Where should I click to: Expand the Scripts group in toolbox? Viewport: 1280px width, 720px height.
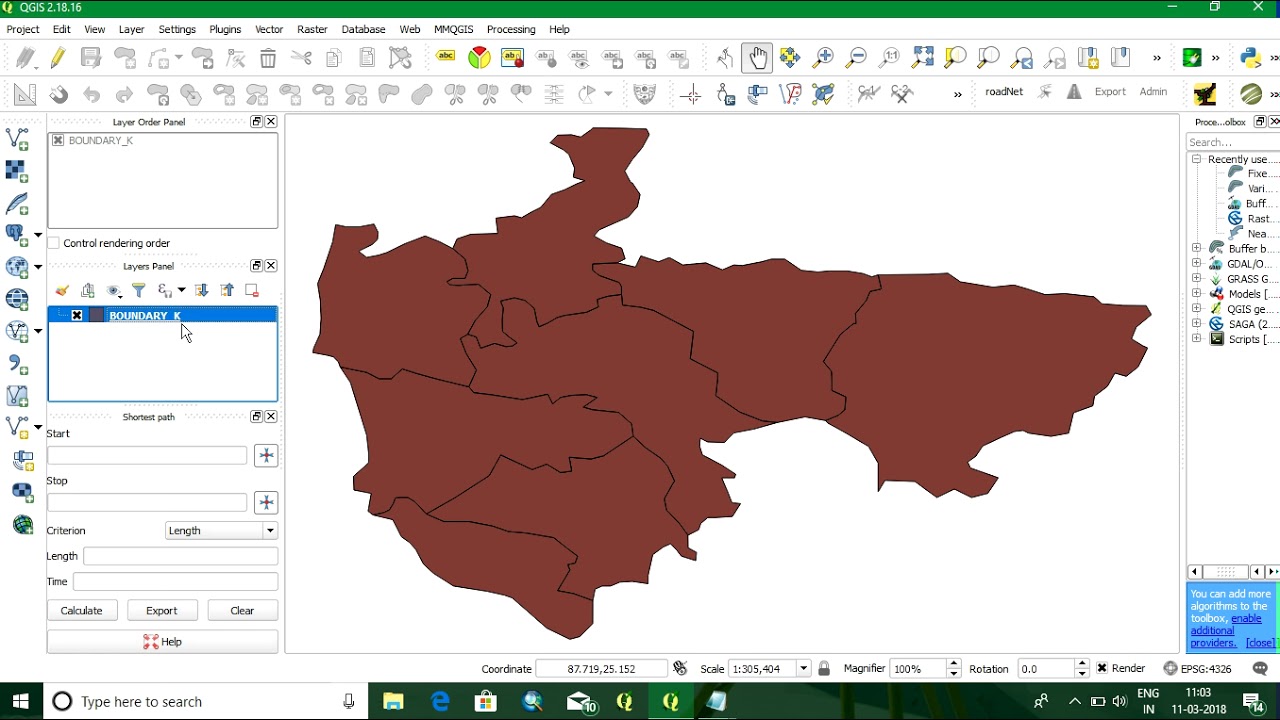[x=1197, y=339]
